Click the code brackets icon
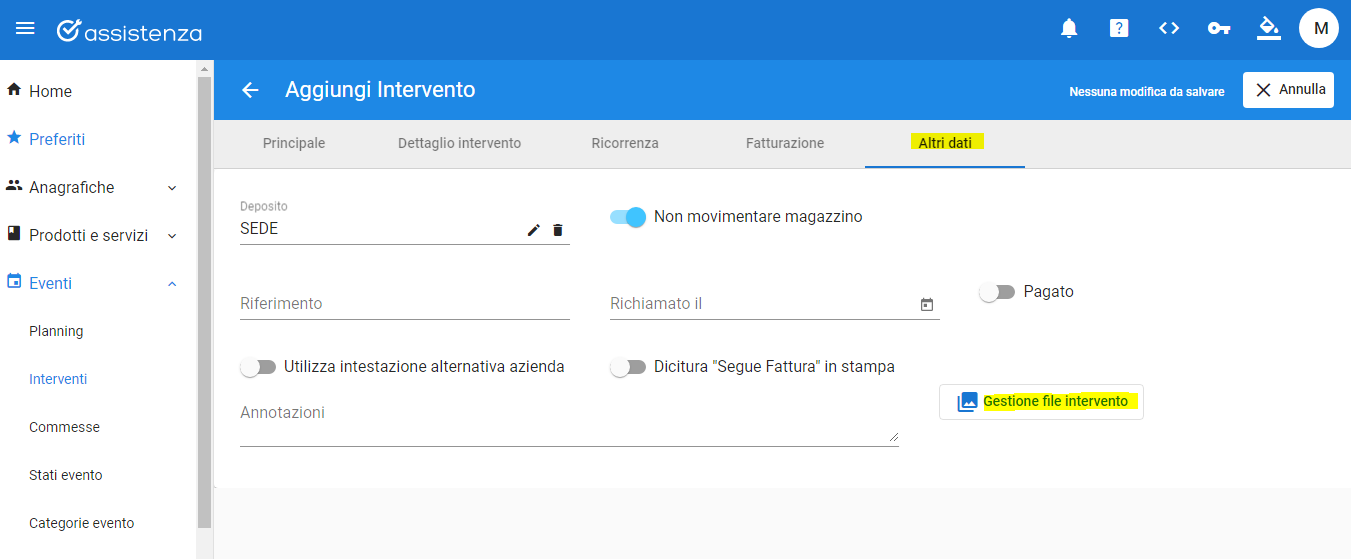 click(x=1169, y=28)
